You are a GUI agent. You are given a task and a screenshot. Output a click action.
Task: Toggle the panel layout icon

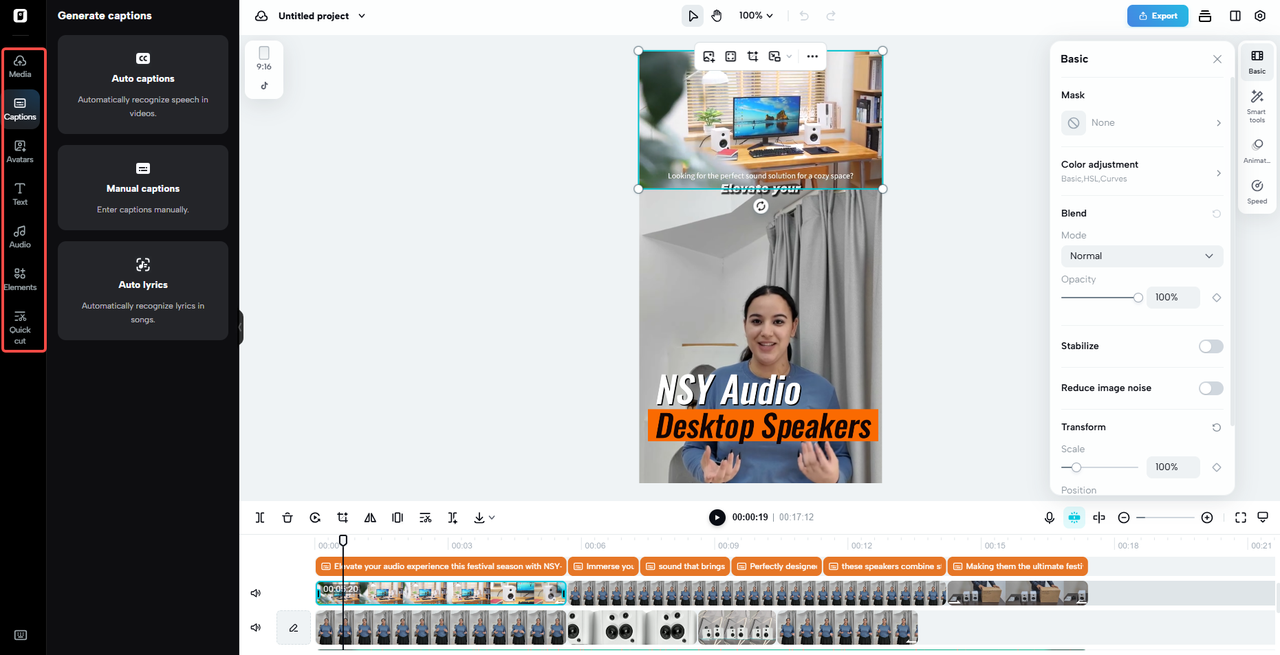pos(1235,16)
